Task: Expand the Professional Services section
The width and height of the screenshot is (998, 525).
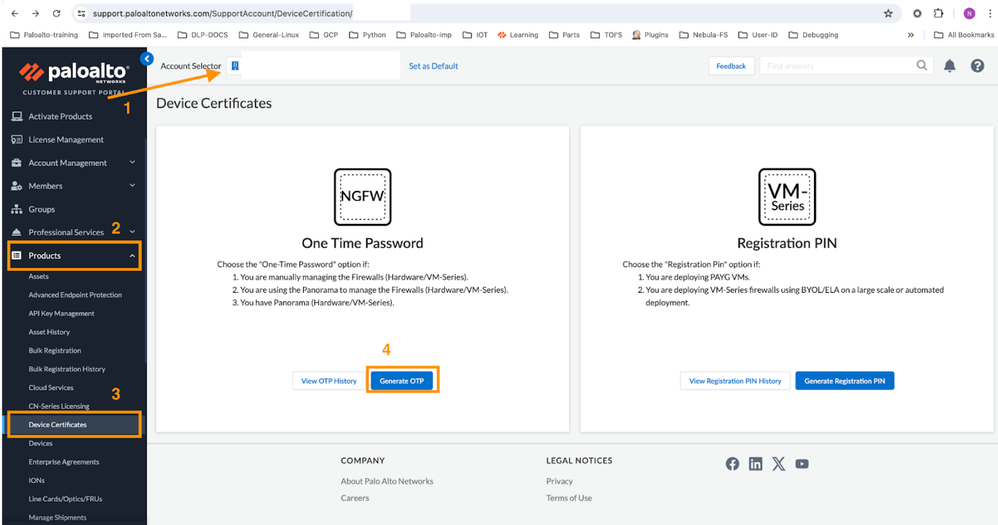Action: tap(133, 232)
